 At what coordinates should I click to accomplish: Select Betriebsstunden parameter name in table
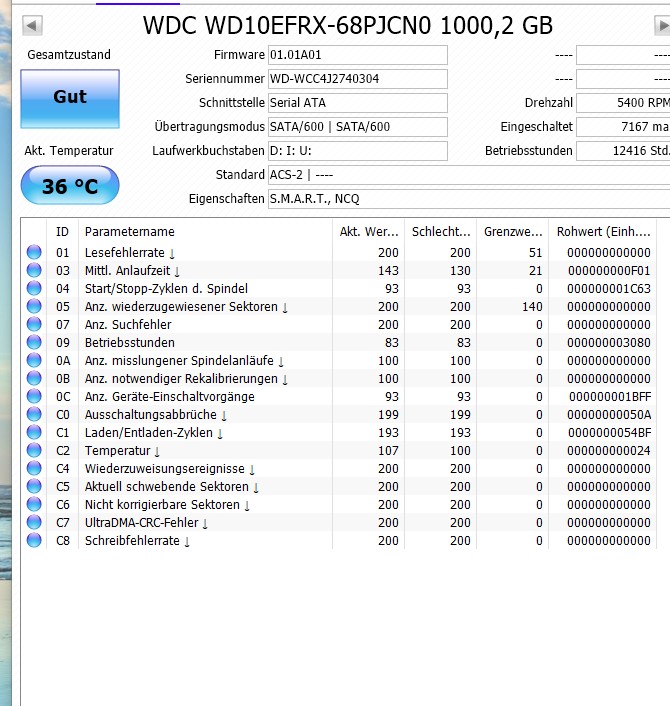[130, 343]
